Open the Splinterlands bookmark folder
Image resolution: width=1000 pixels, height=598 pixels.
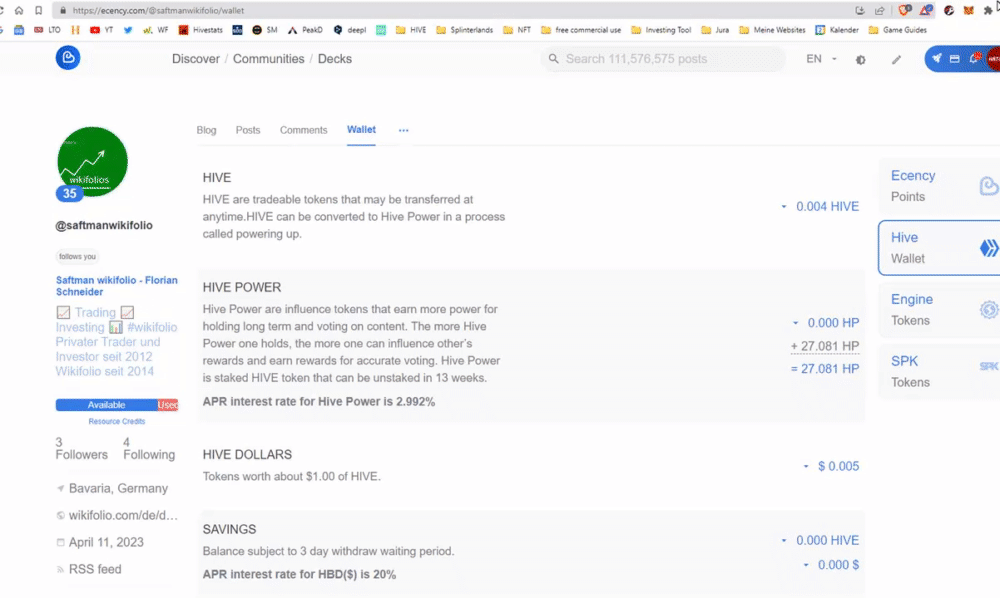coord(465,30)
